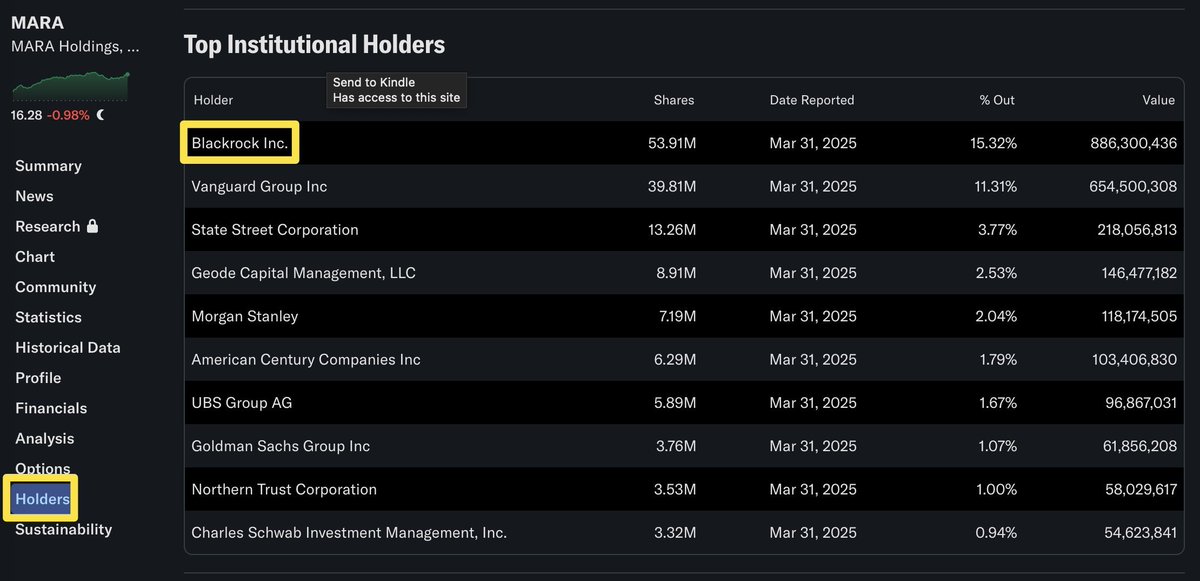Click Geode Capital Management, LLC
This screenshot has height=581, width=1200.
tap(303, 273)
